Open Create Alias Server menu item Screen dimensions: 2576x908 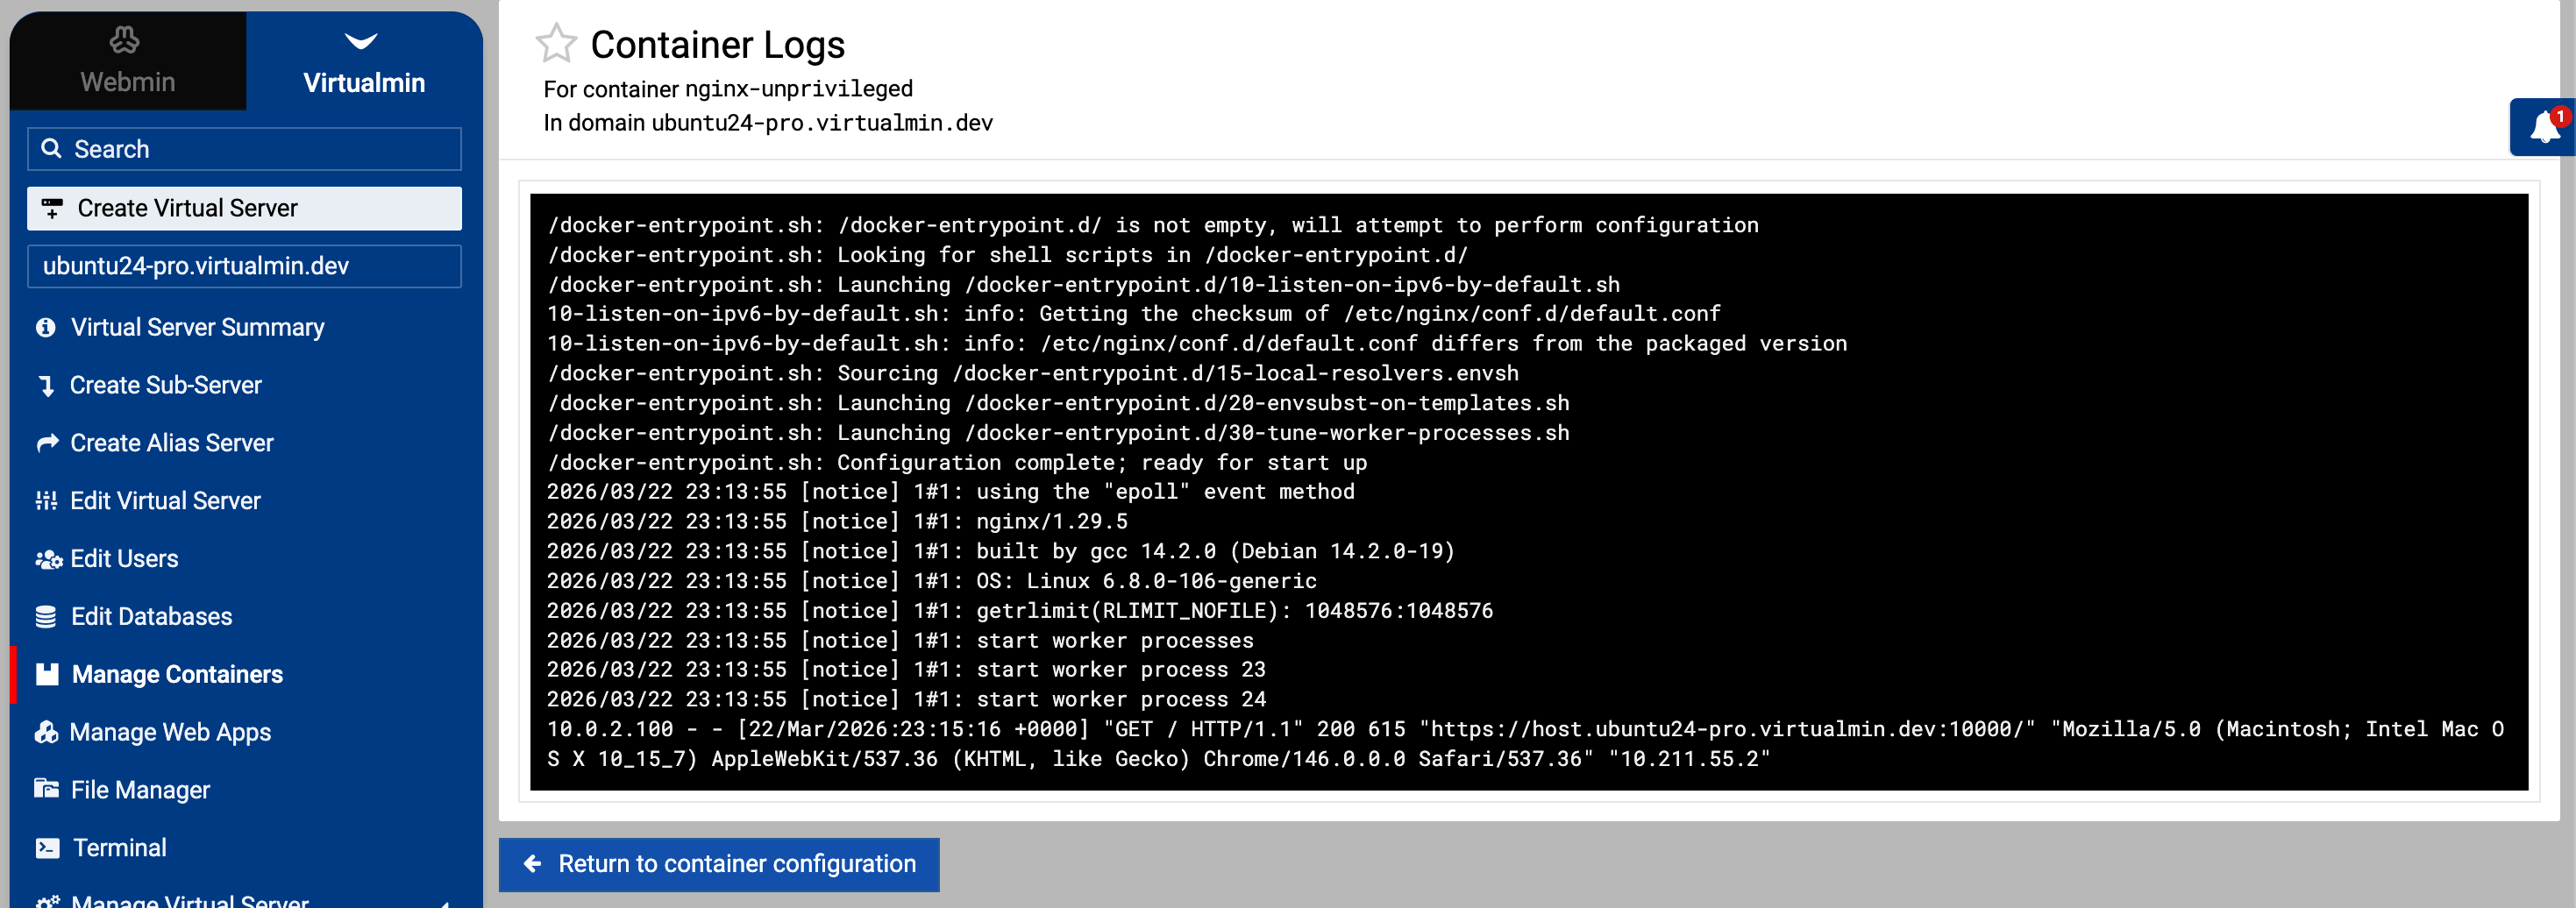(x=171, y=443)
